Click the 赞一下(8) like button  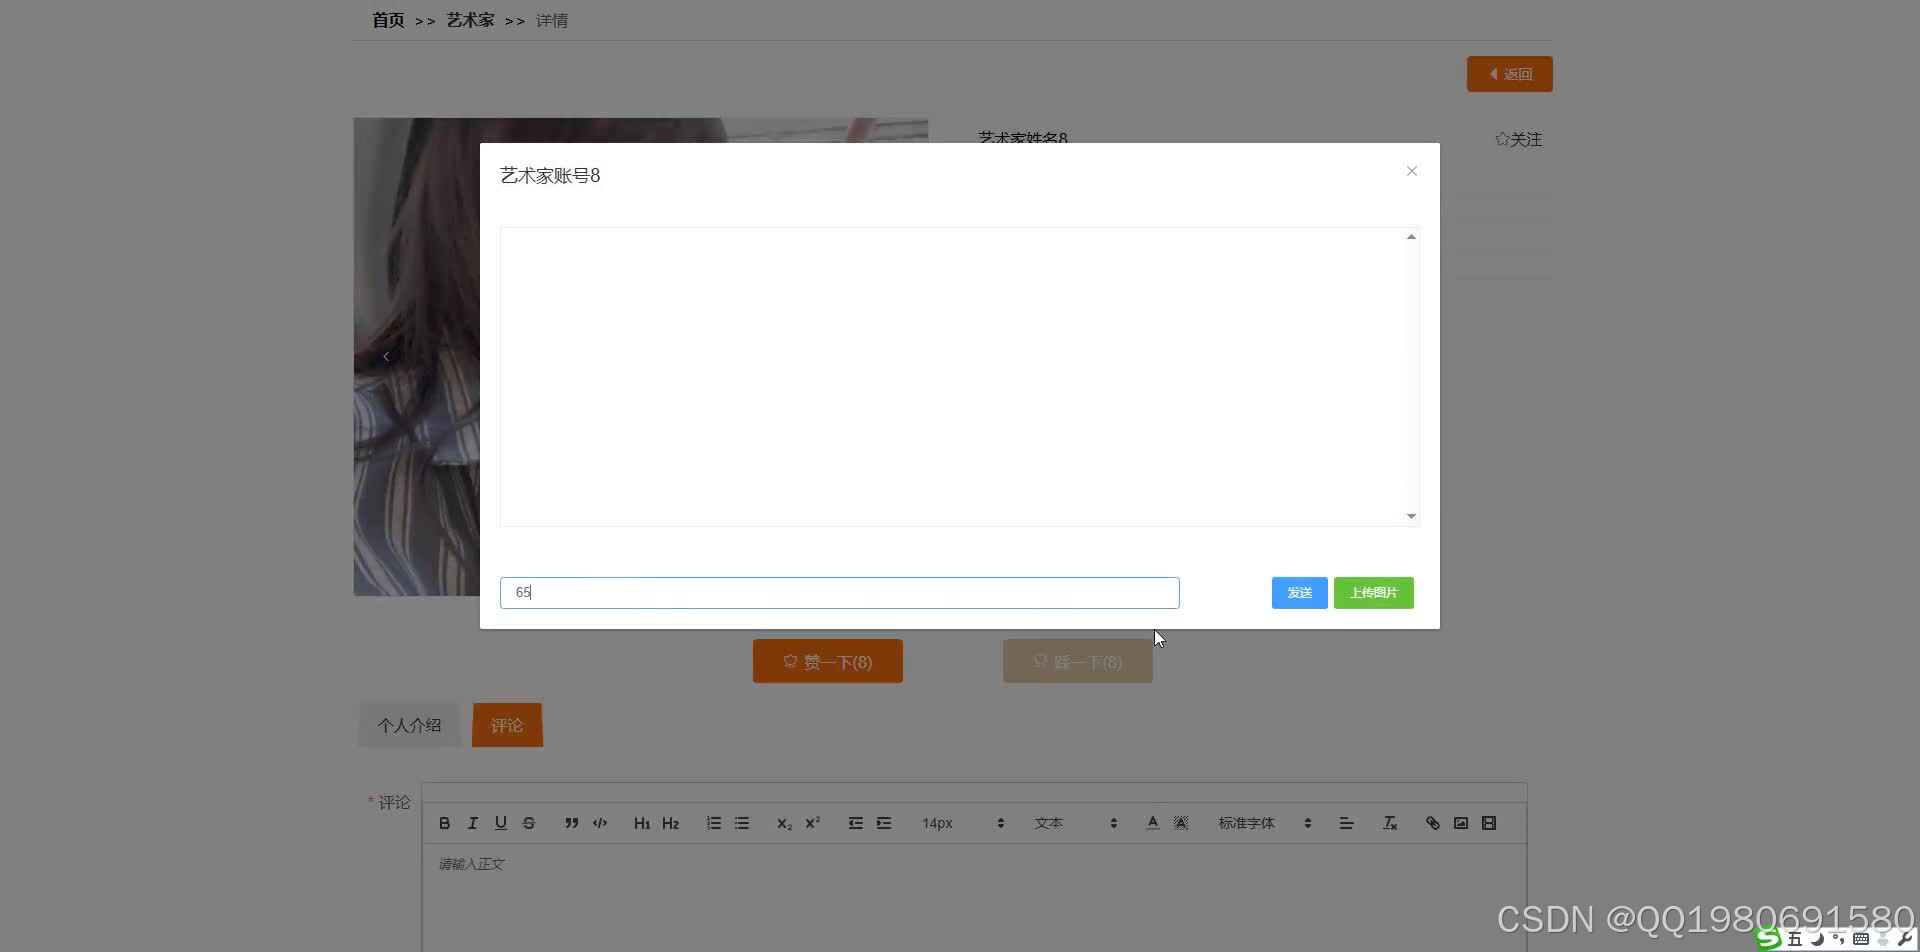[827, 662]
